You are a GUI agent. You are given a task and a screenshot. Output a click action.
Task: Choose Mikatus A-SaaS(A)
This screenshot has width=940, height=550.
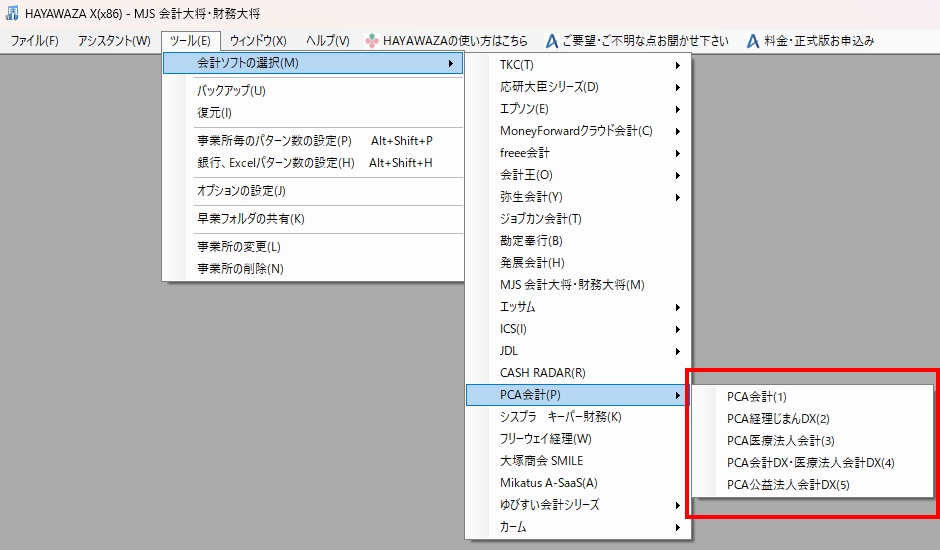[578, 483]
